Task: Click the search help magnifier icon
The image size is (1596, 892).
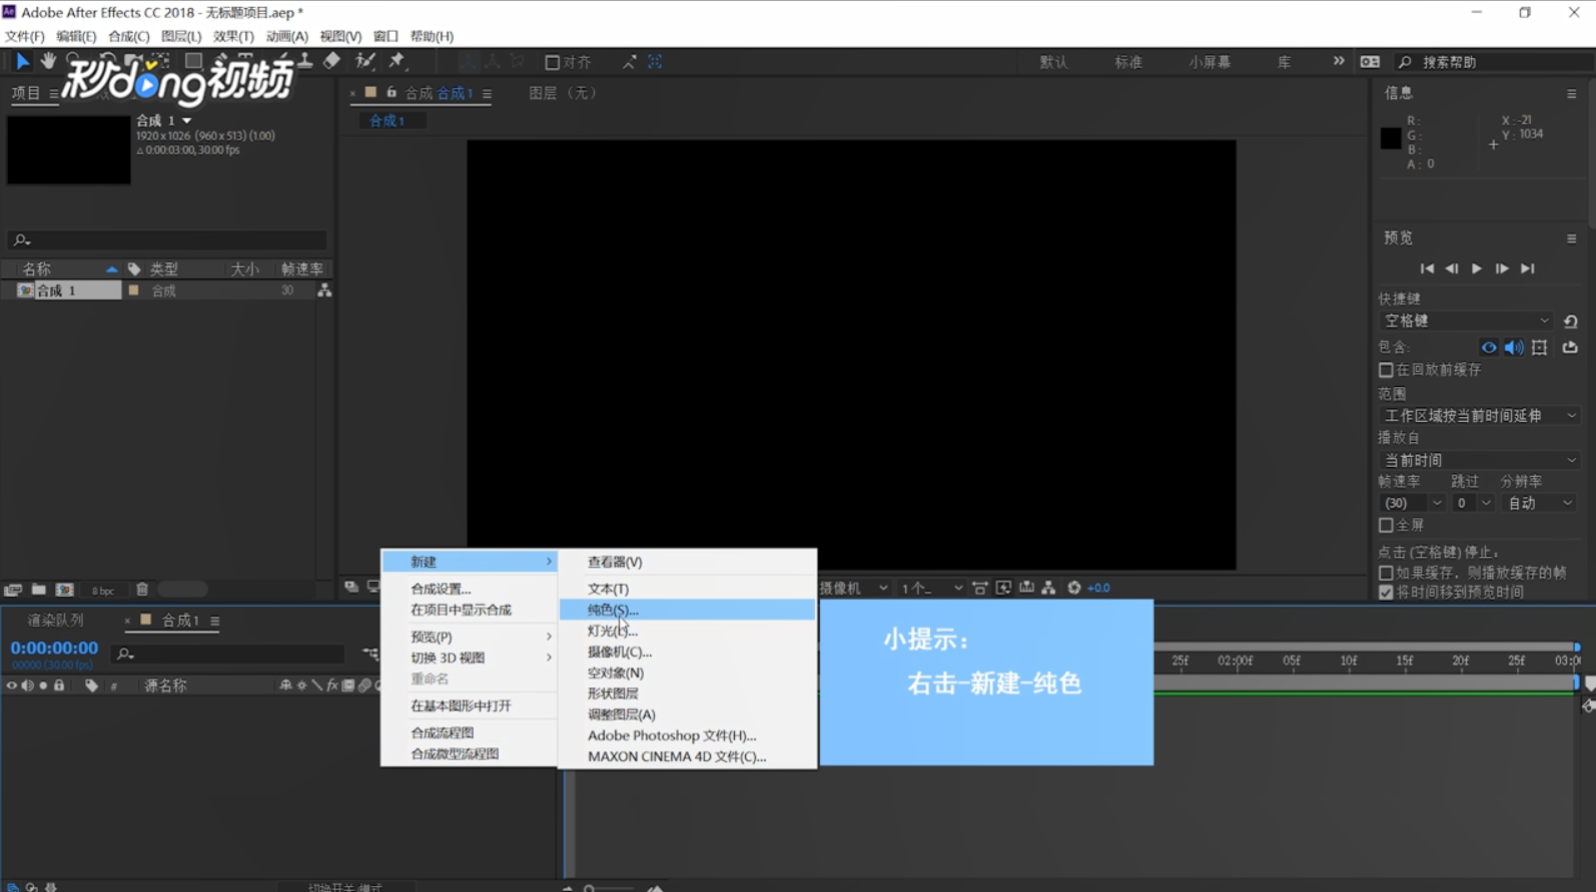Action: coord(1405,62)
